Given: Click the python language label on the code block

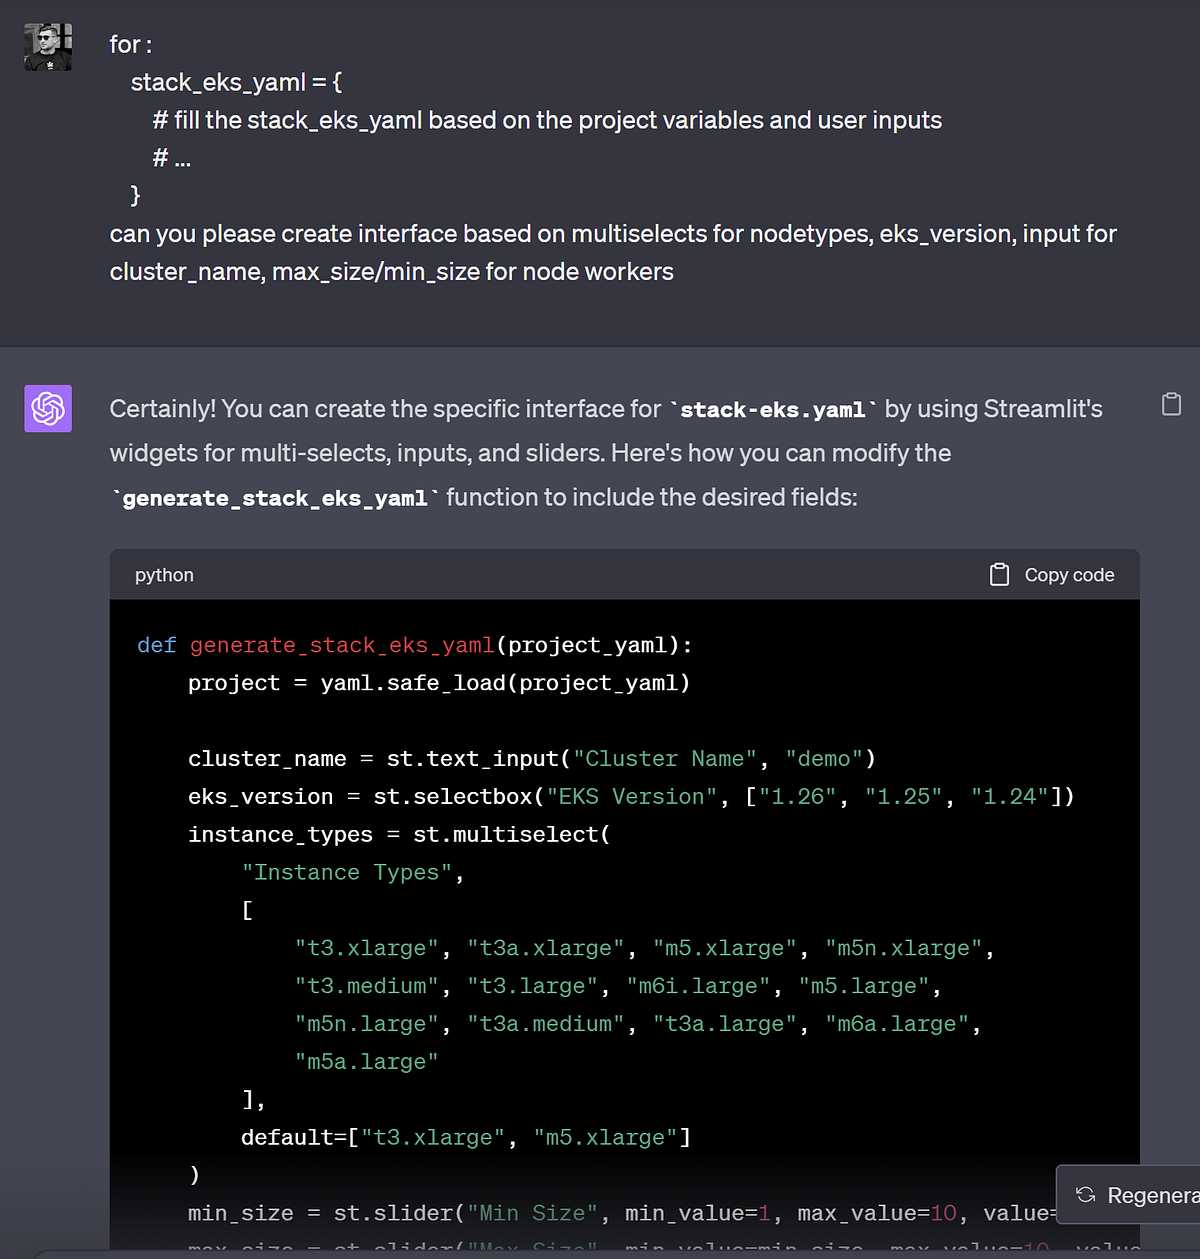Looking at the screenshot, I should pos(163,574).
